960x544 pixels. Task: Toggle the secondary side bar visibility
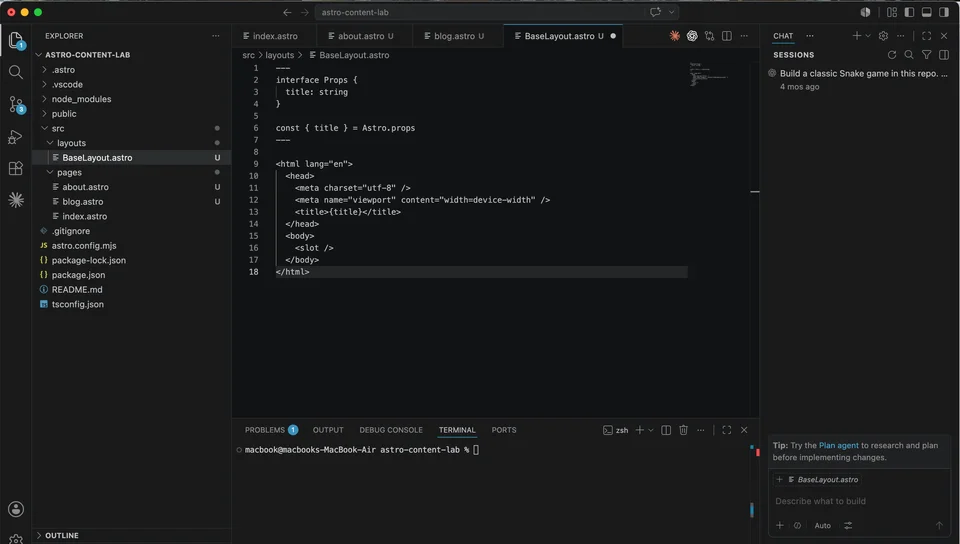pos(943,12)
